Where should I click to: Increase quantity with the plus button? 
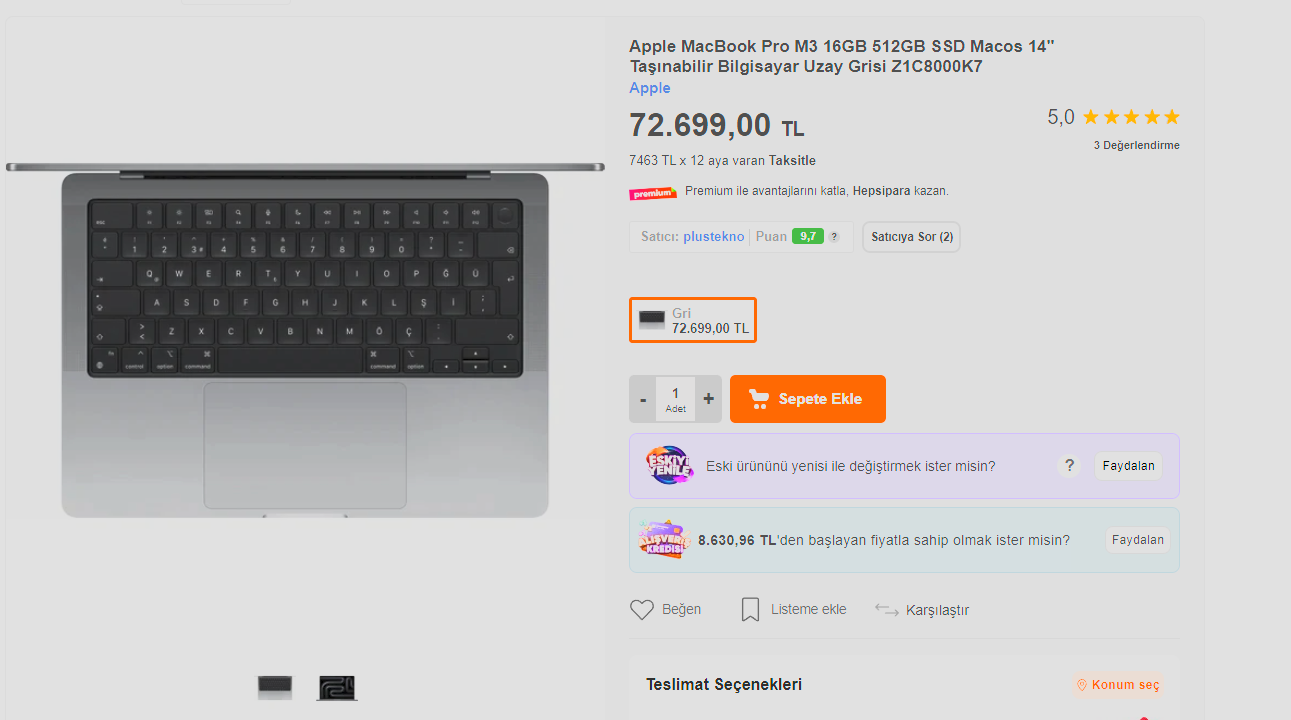click(x=709, y=399)
